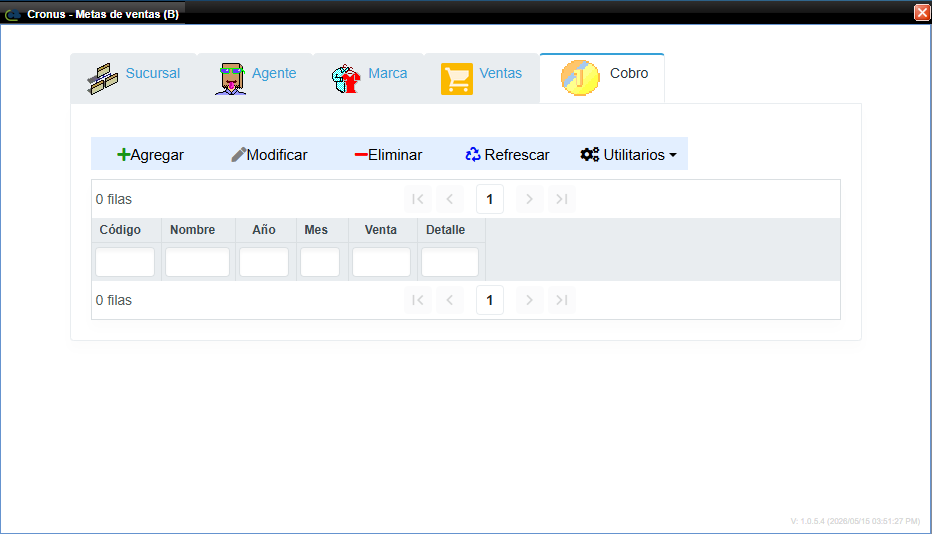Select page 1 in top pager

pos(490,199)
